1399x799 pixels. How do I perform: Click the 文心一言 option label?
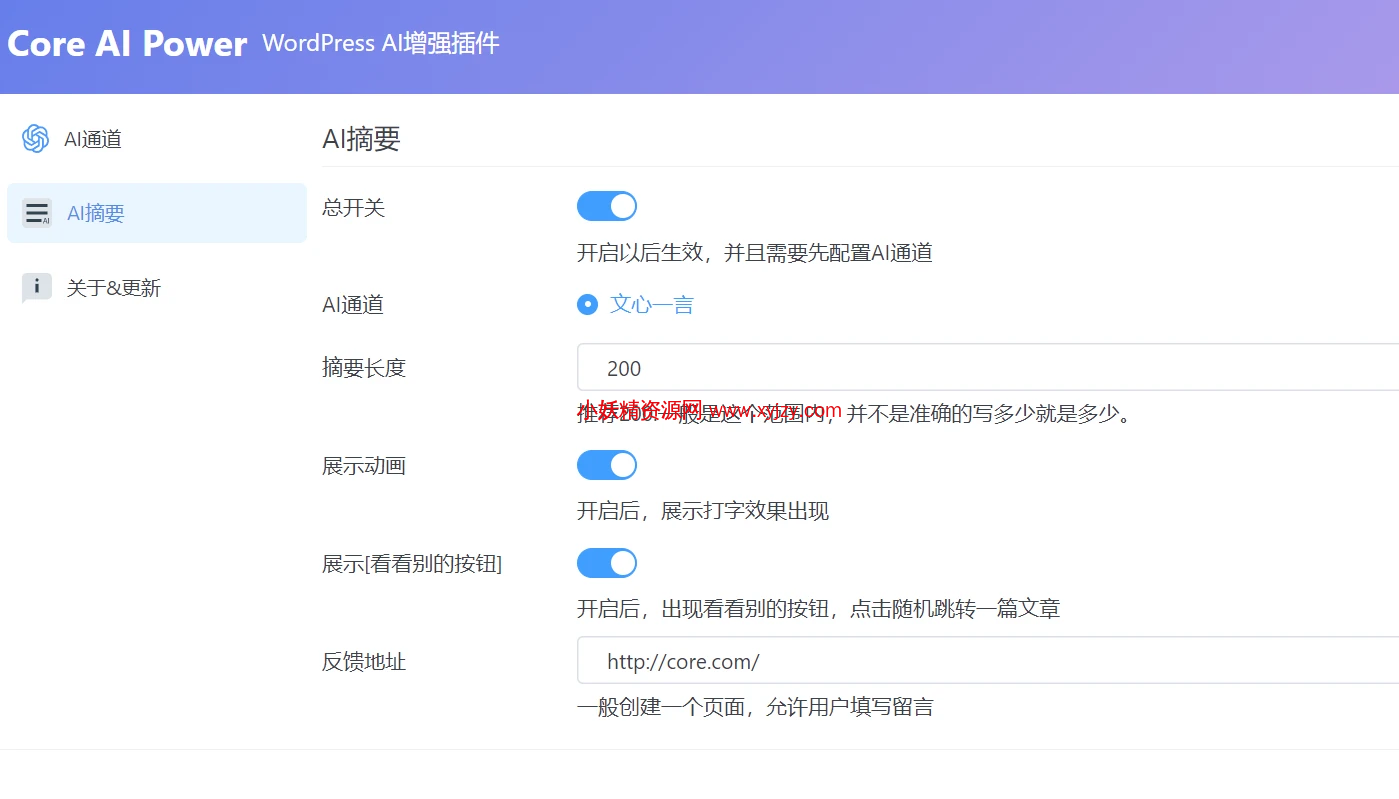coord(652,305)
